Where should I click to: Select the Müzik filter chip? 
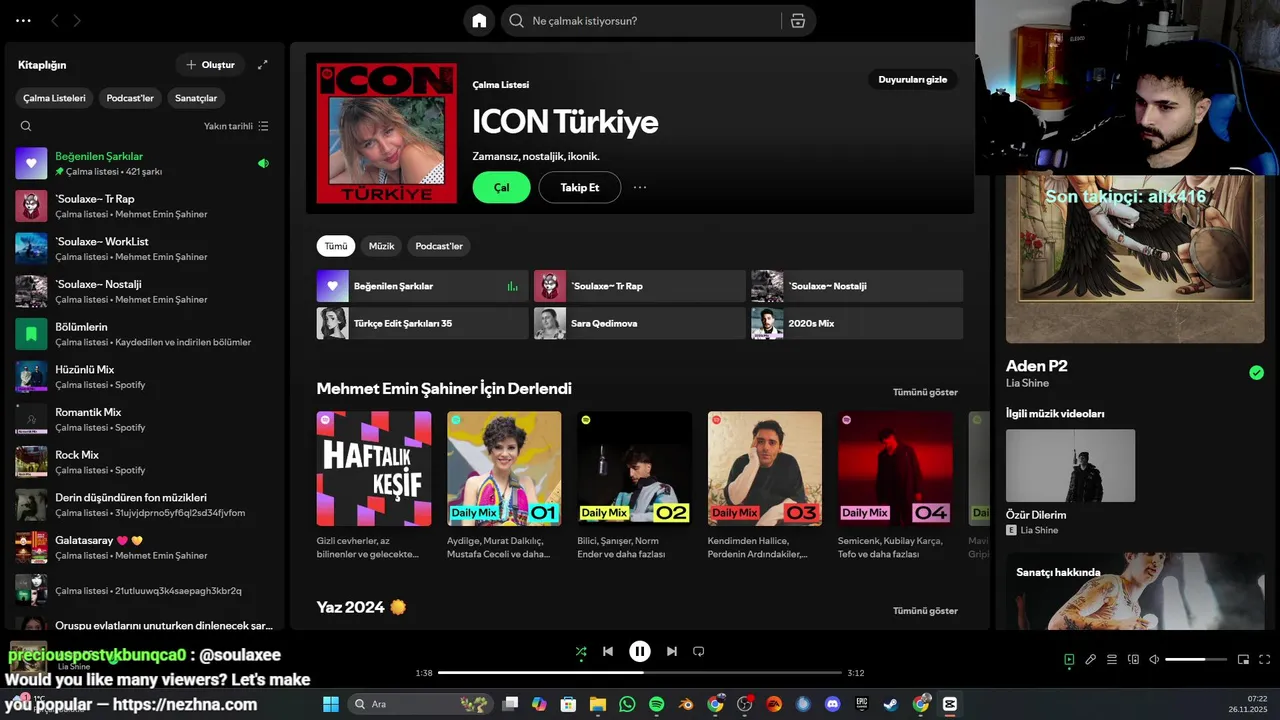(382, 246)
